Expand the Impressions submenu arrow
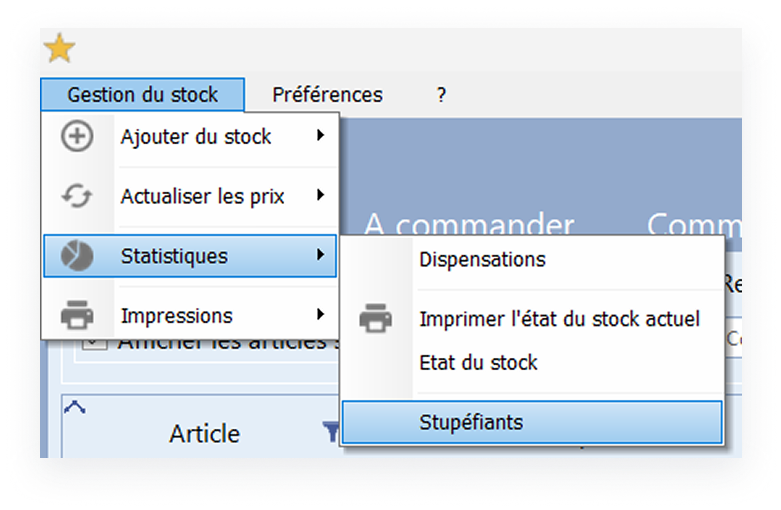 click(320, 315)
